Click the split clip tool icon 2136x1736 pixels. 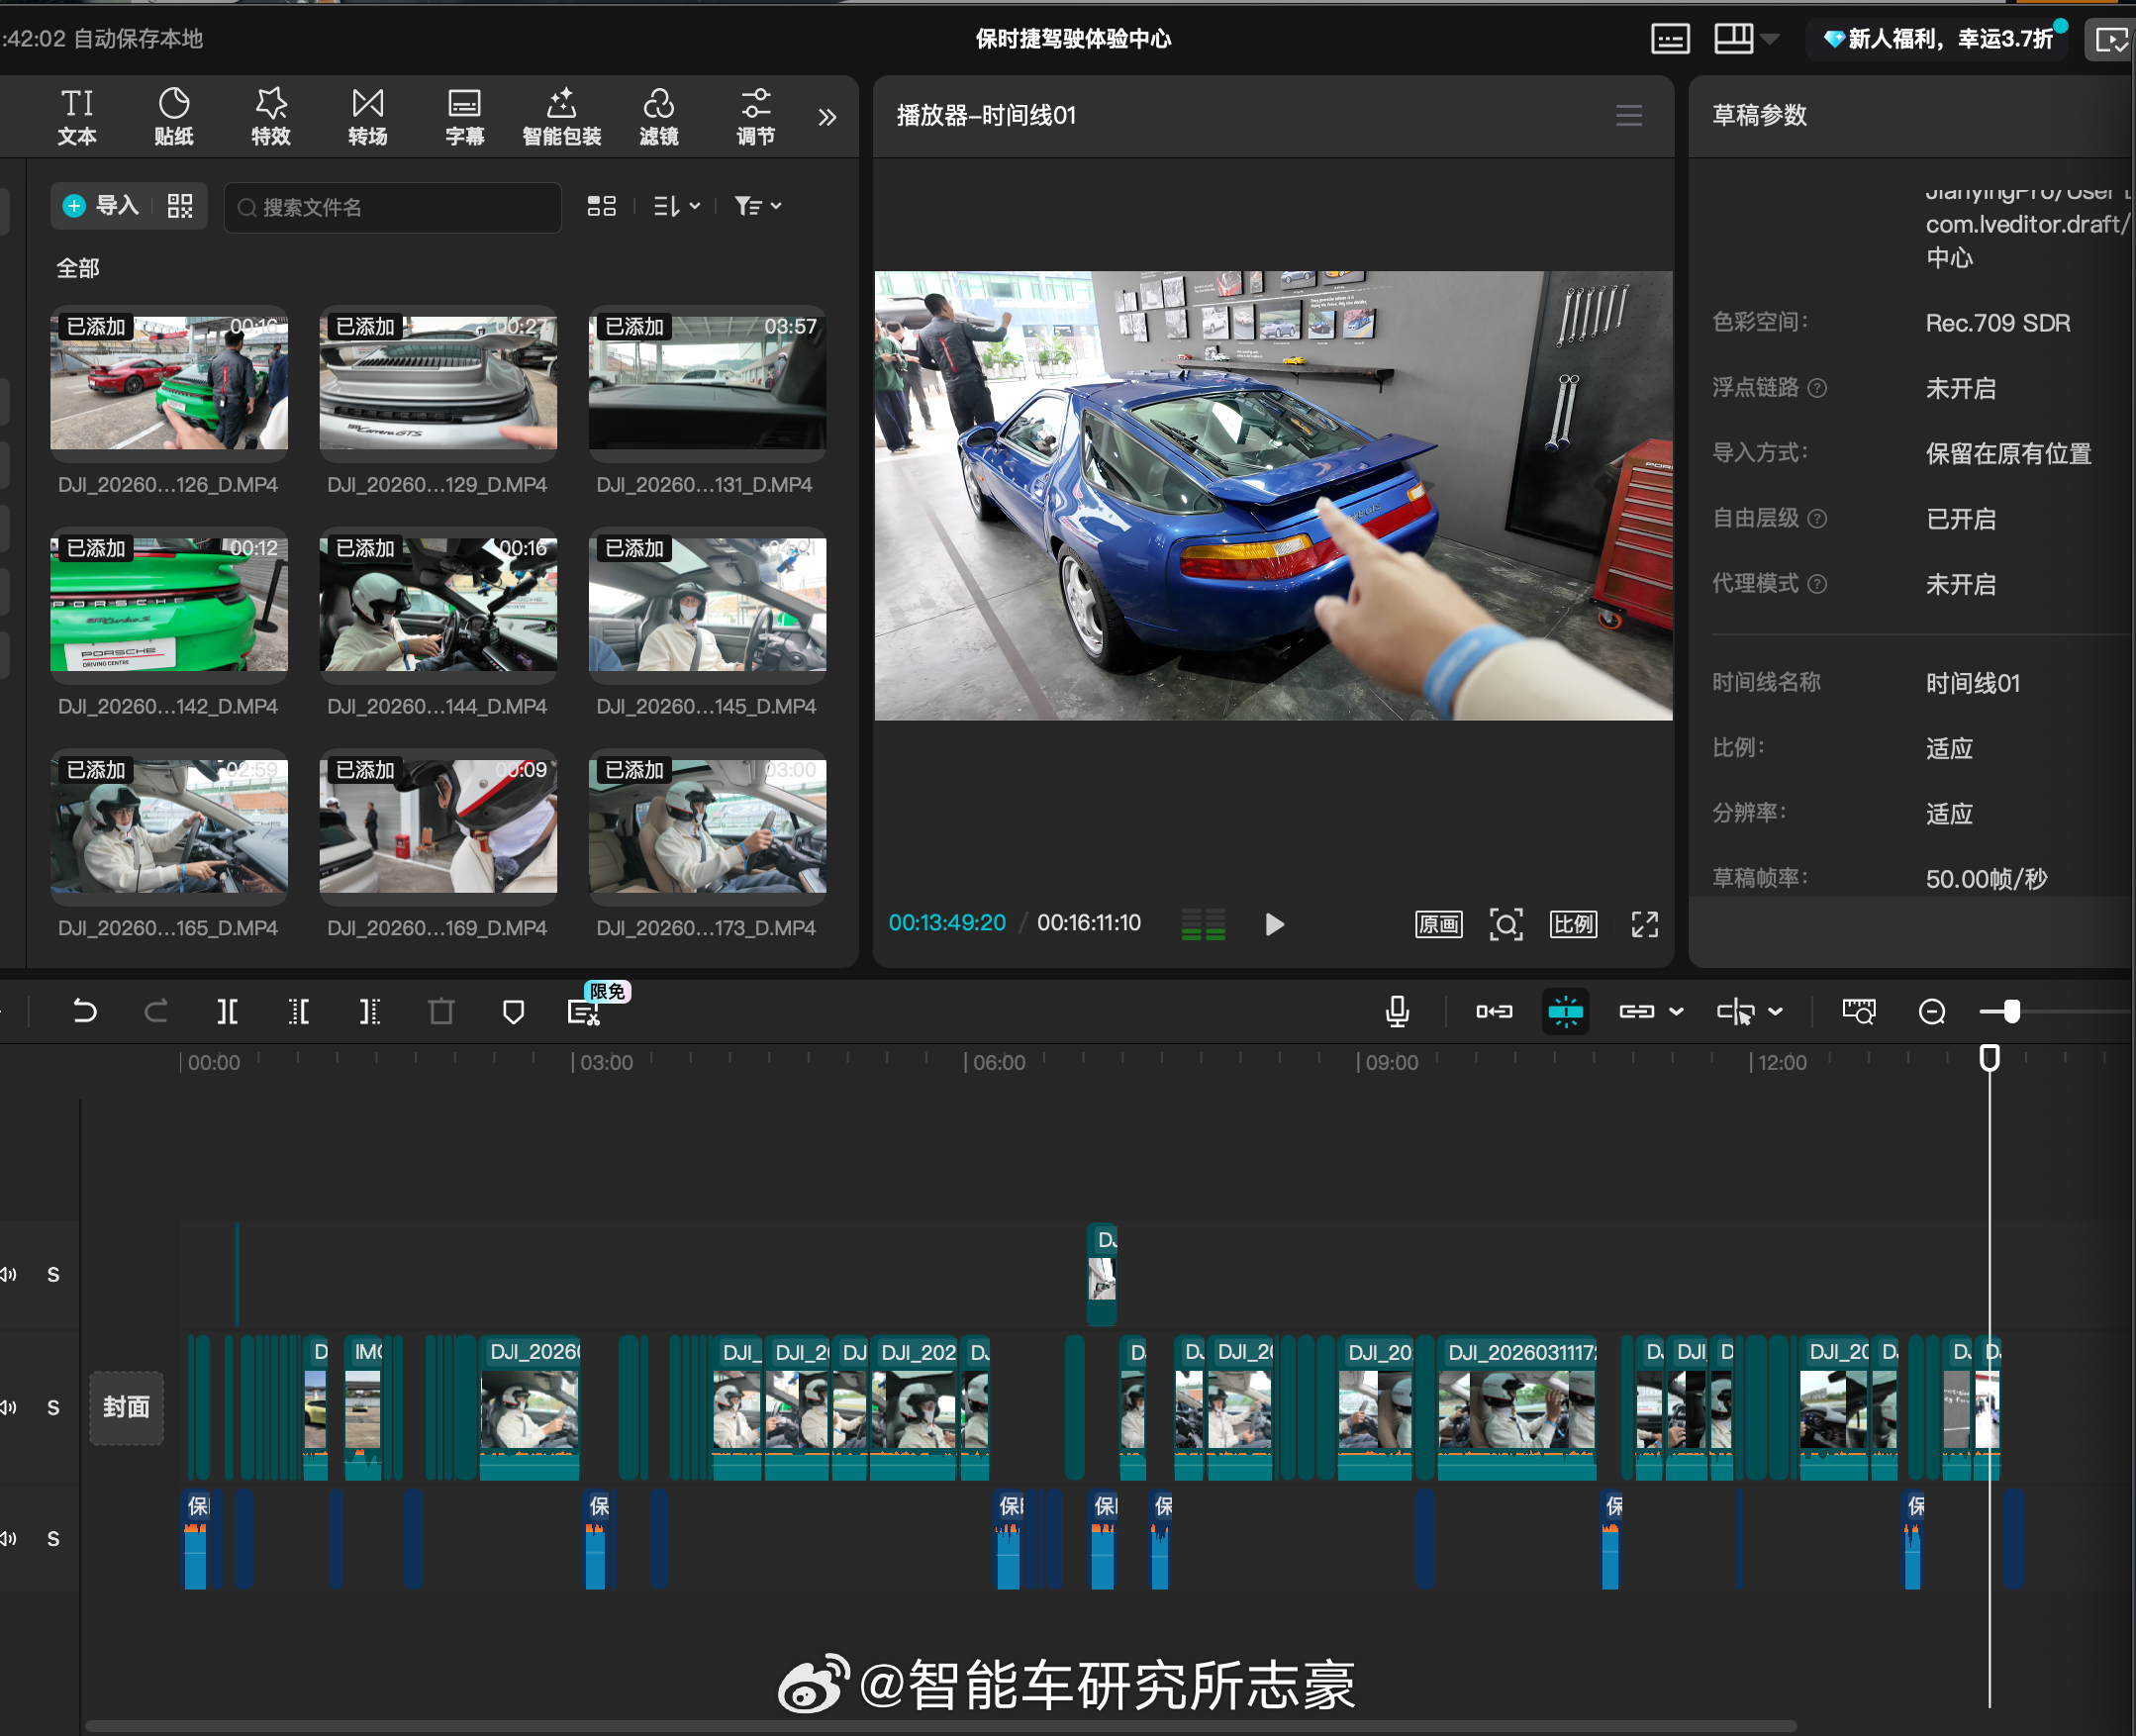click(227, 1012)
